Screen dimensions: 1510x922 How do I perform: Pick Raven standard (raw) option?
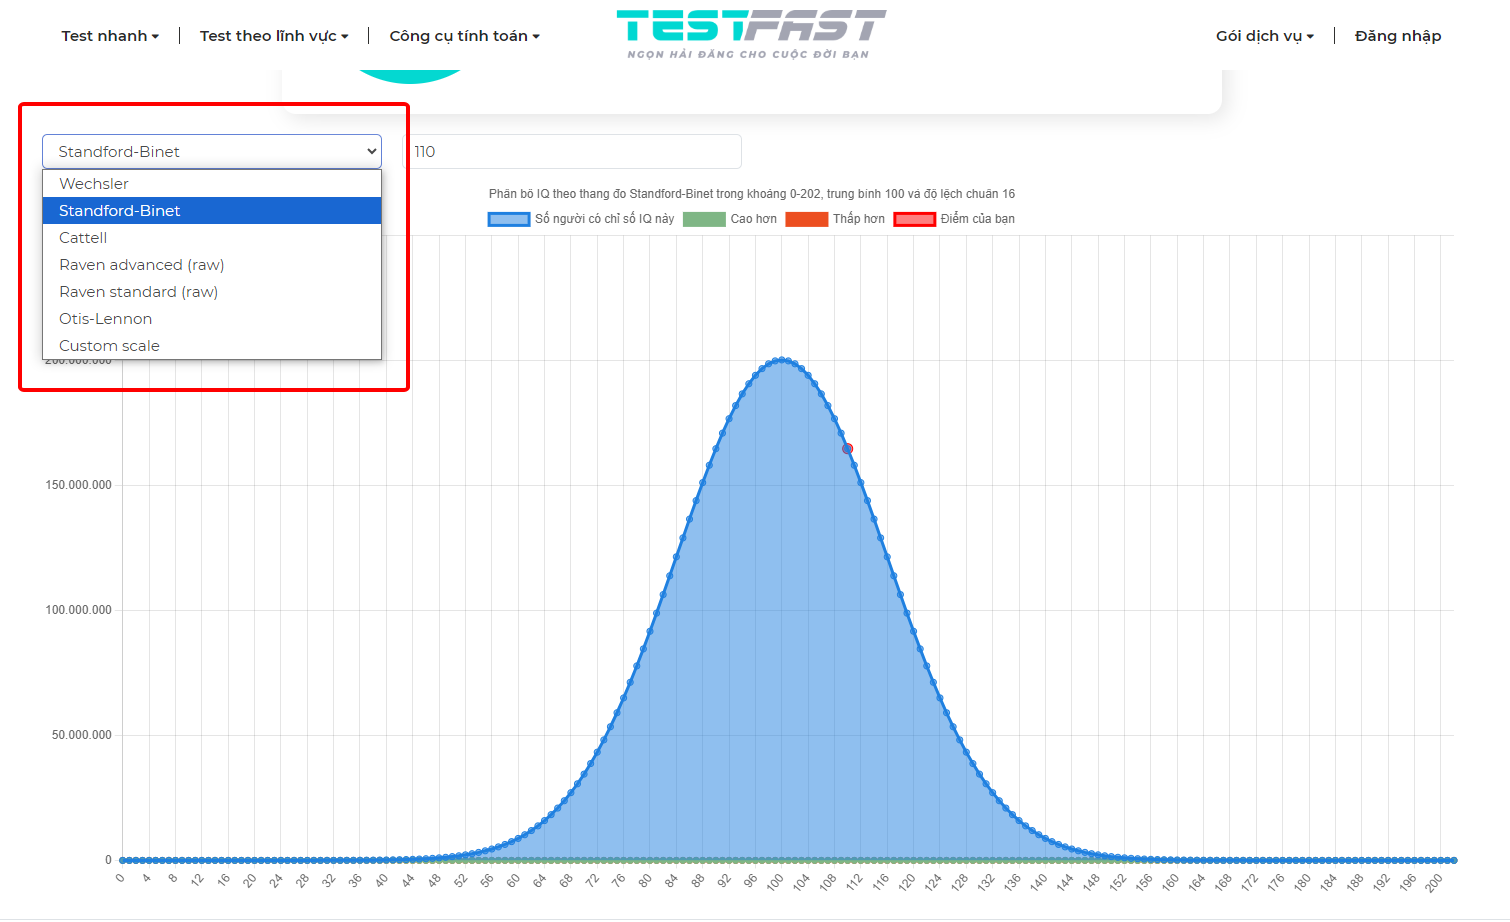tap(138, 292)
